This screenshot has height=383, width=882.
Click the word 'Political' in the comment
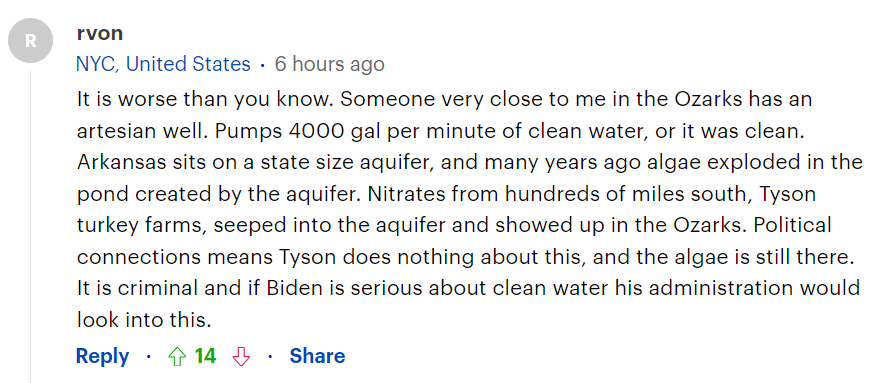click(x=792, y=226)
